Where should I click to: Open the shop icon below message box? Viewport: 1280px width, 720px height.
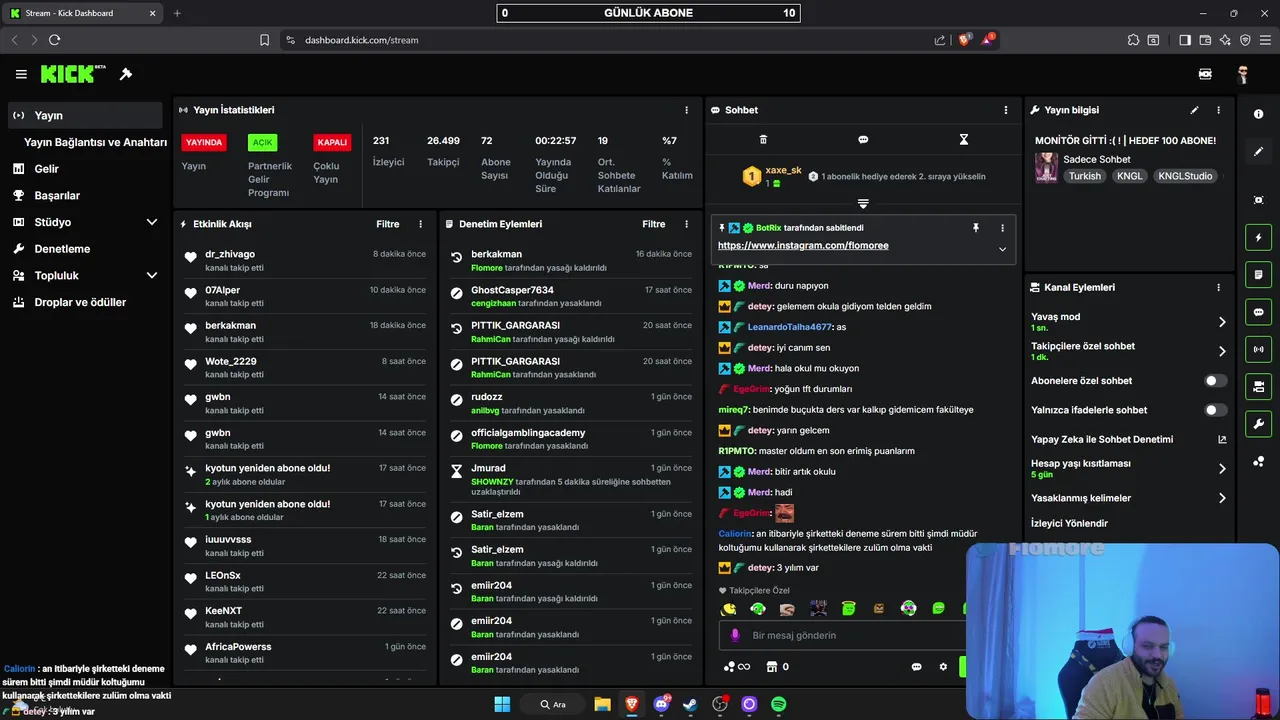point(777,667)
